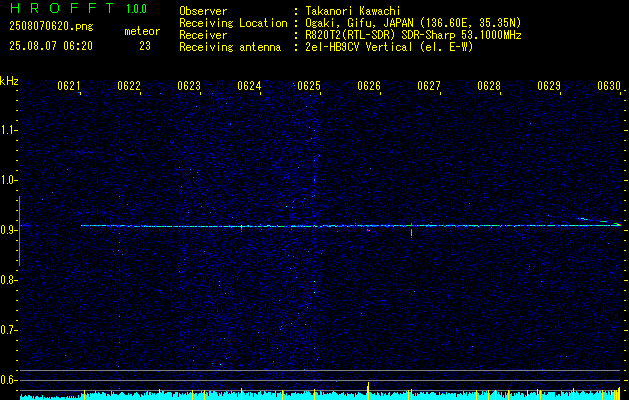Click the 1.1 kHz axis label
This screenshot has height=400, width=629.
coord(8,130)
